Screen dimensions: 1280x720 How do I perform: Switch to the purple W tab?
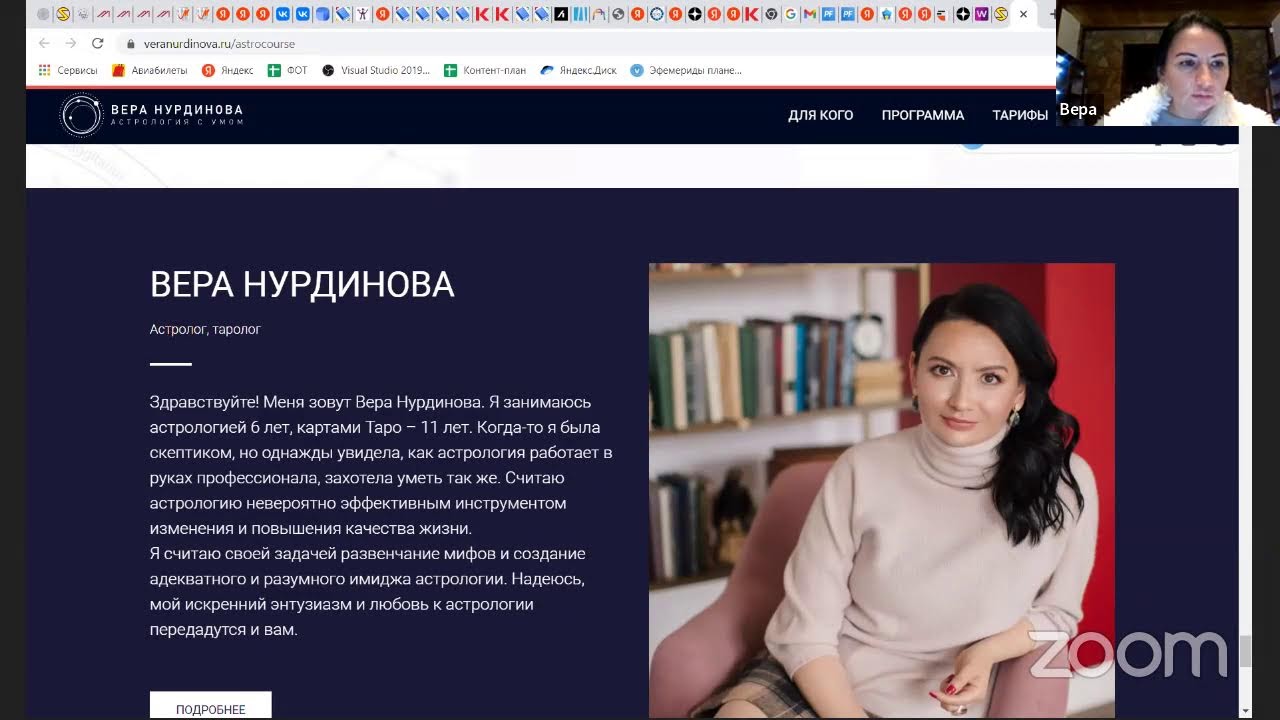pyautogui.click(x=982, y=14)
